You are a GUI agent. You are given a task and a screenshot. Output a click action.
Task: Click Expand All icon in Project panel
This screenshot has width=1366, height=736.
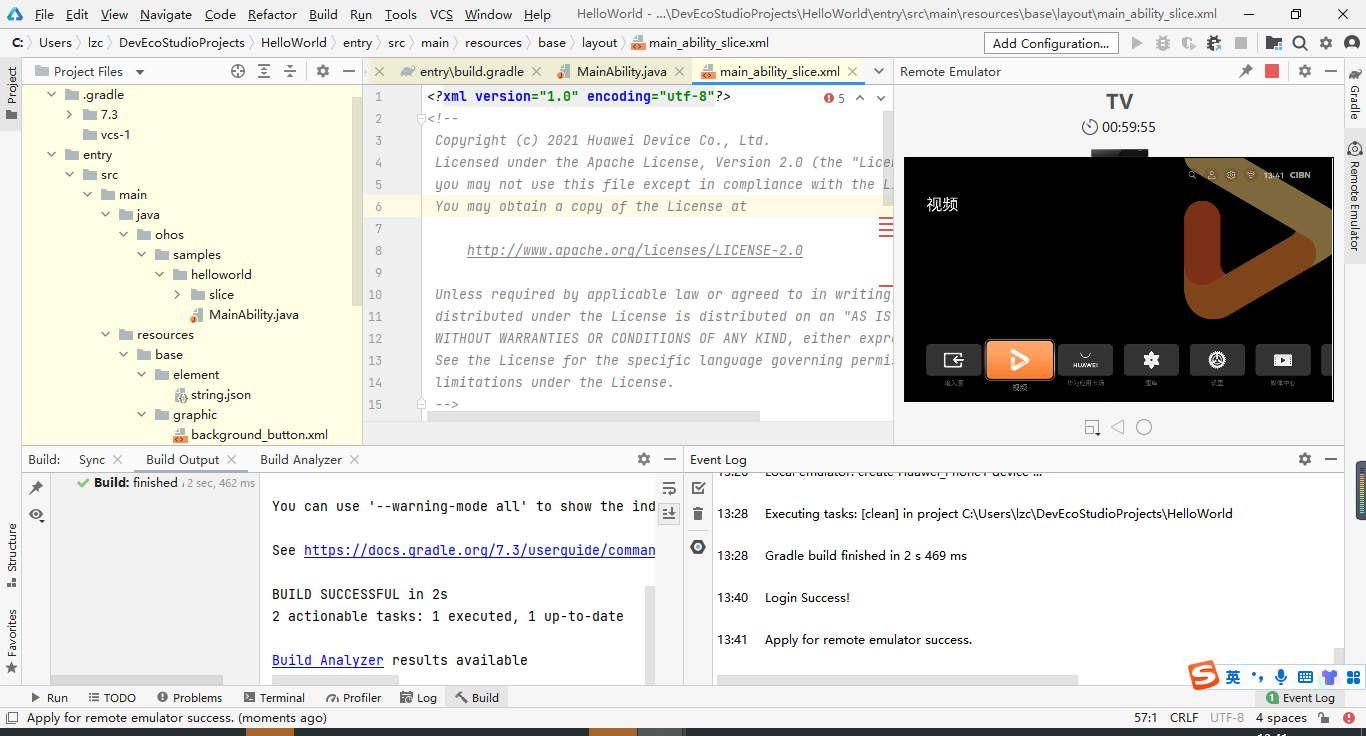pyautogui.click(x=264, y=71)
